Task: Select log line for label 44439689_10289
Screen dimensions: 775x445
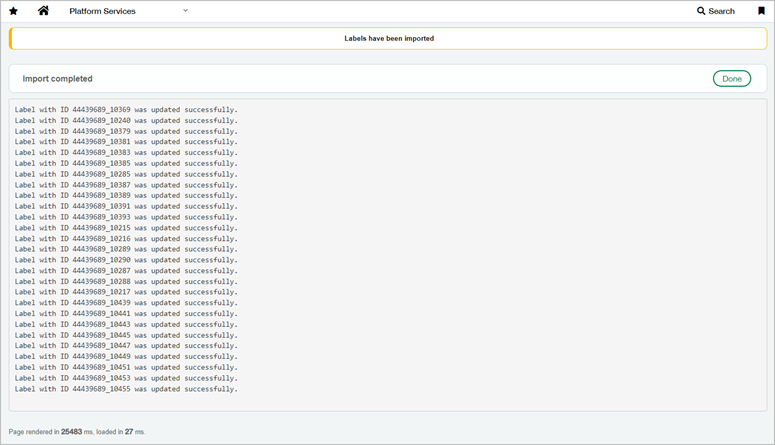Action: [x=126, y=250]
